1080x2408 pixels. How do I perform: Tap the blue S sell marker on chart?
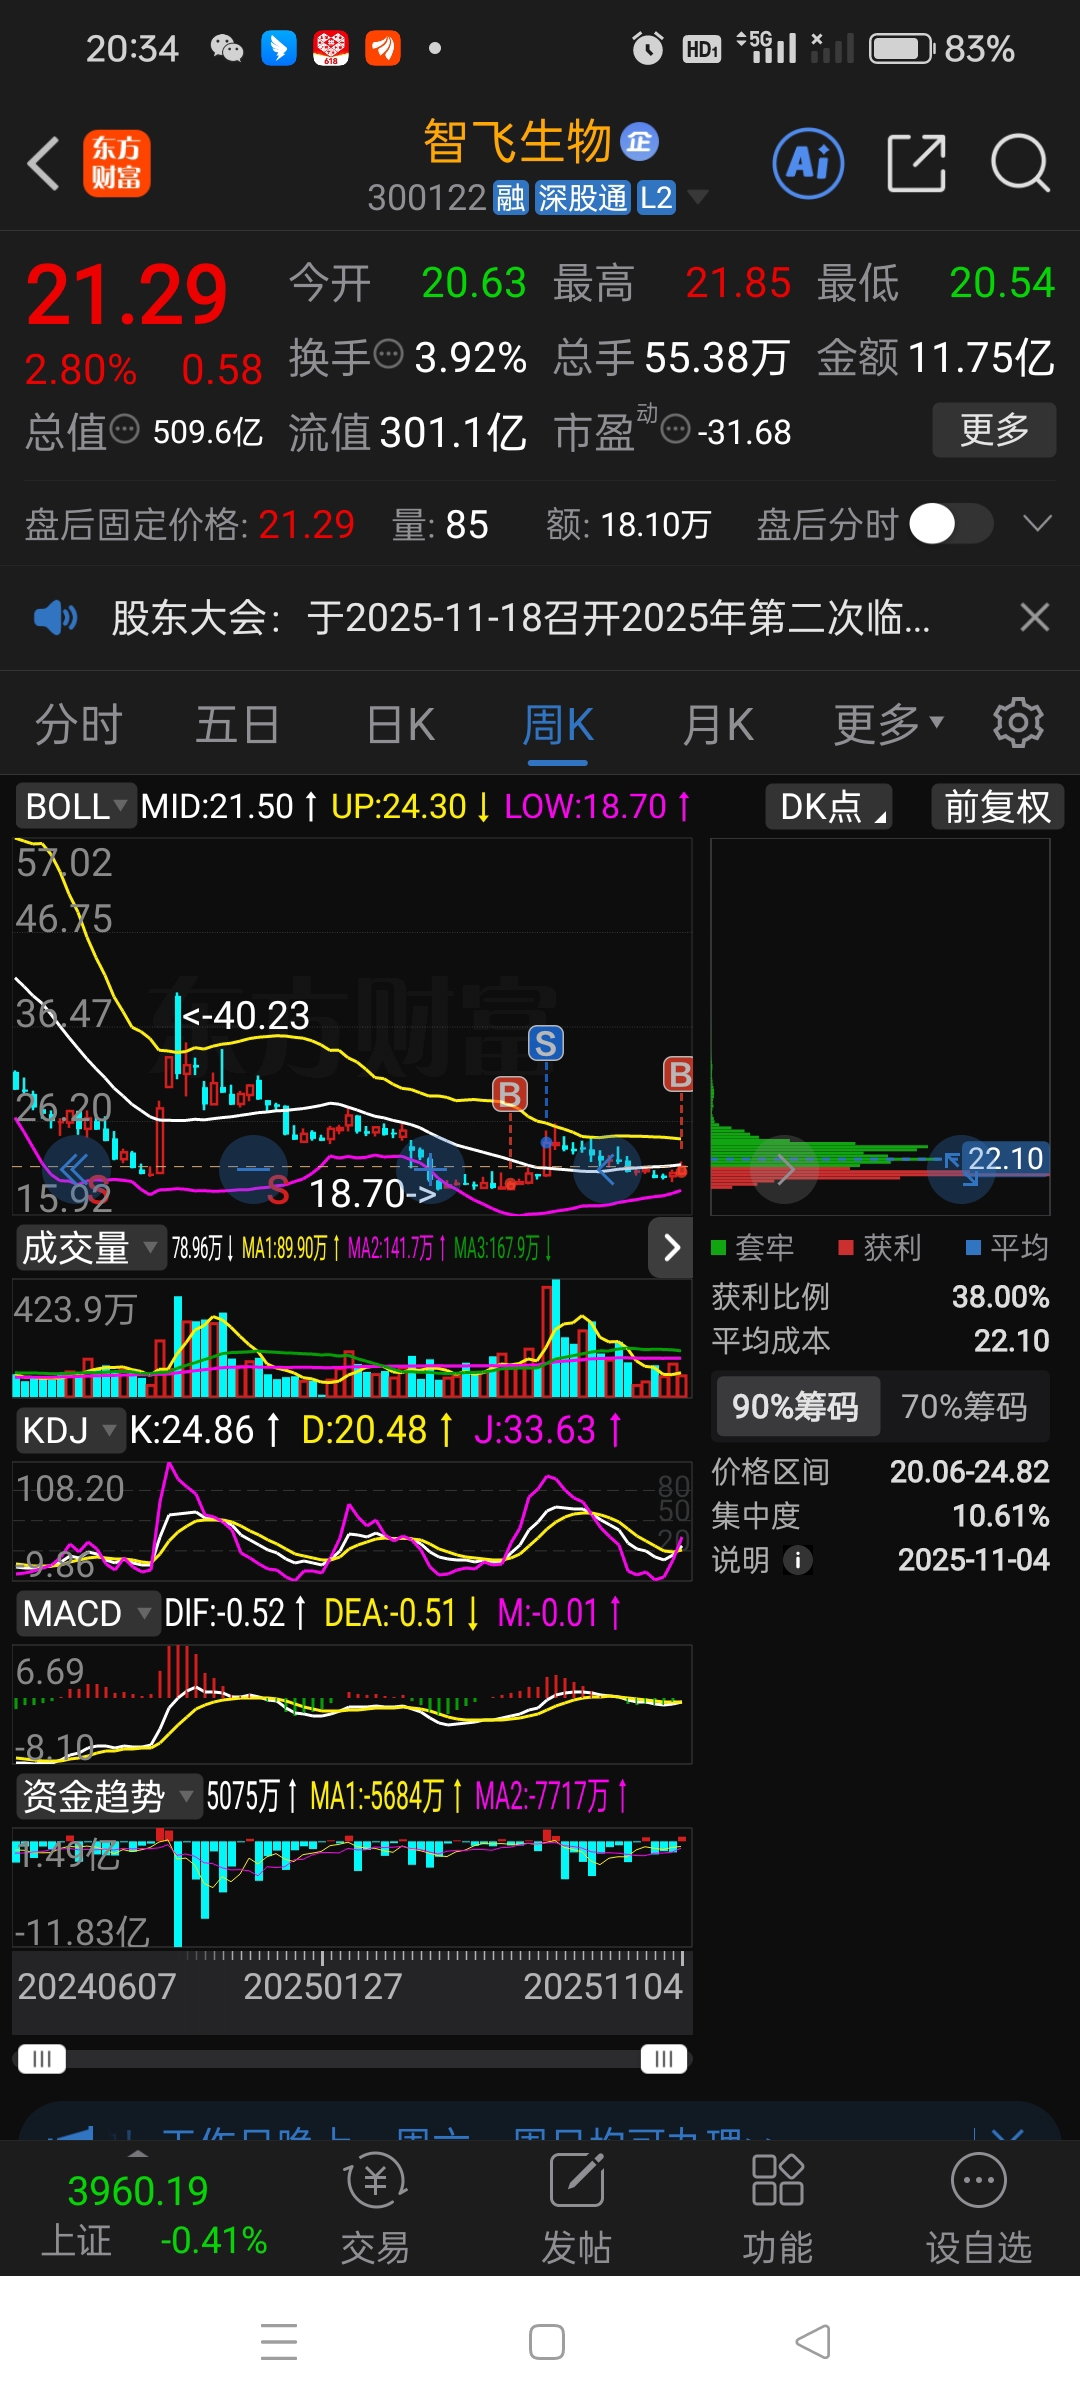546,1044
